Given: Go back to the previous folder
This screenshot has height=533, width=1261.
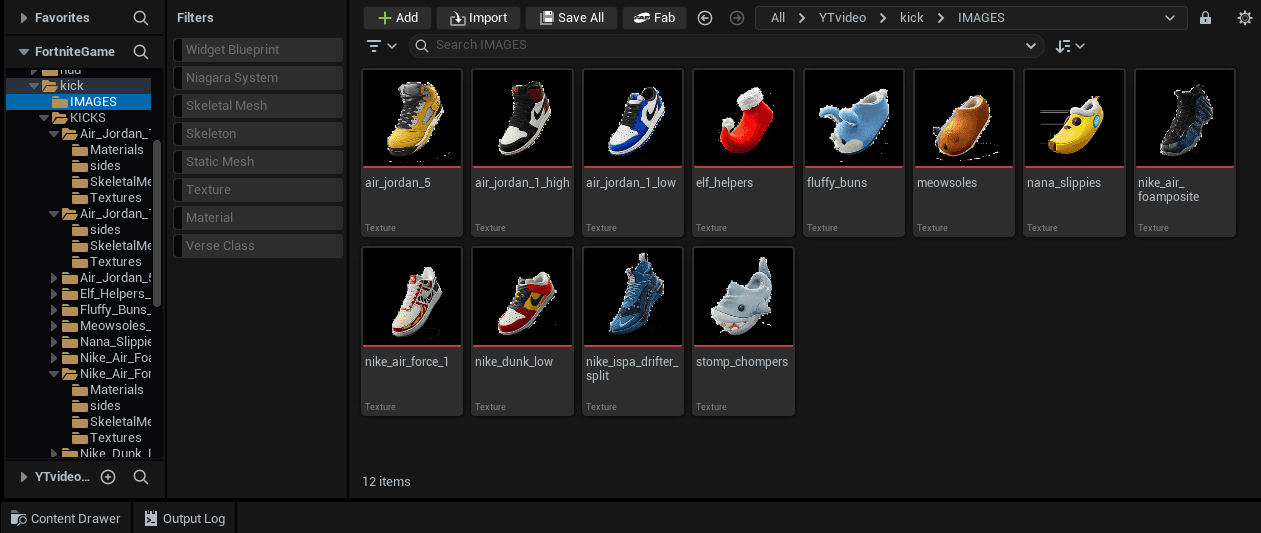Looking at the screenshot, I should click(705, 18).
